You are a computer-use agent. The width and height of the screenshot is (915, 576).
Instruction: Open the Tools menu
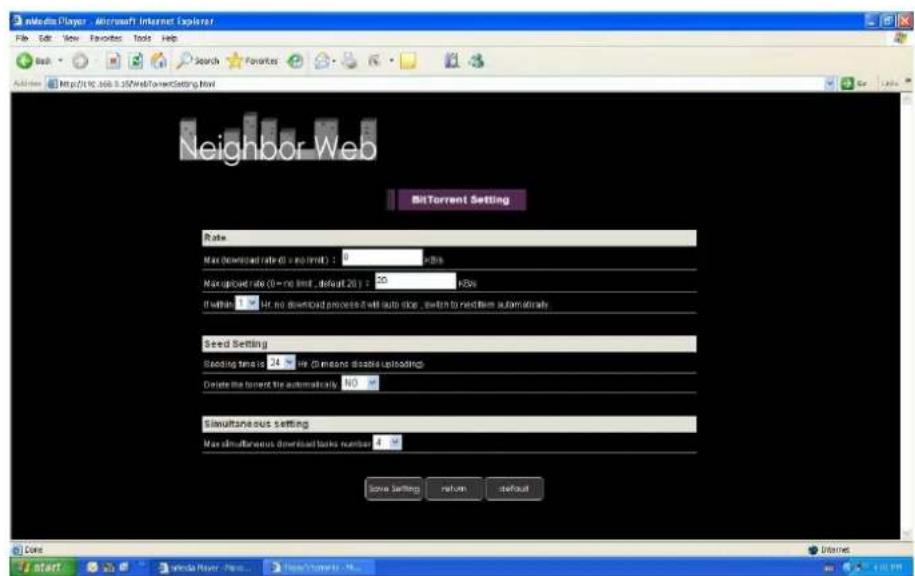coord(142,38)
